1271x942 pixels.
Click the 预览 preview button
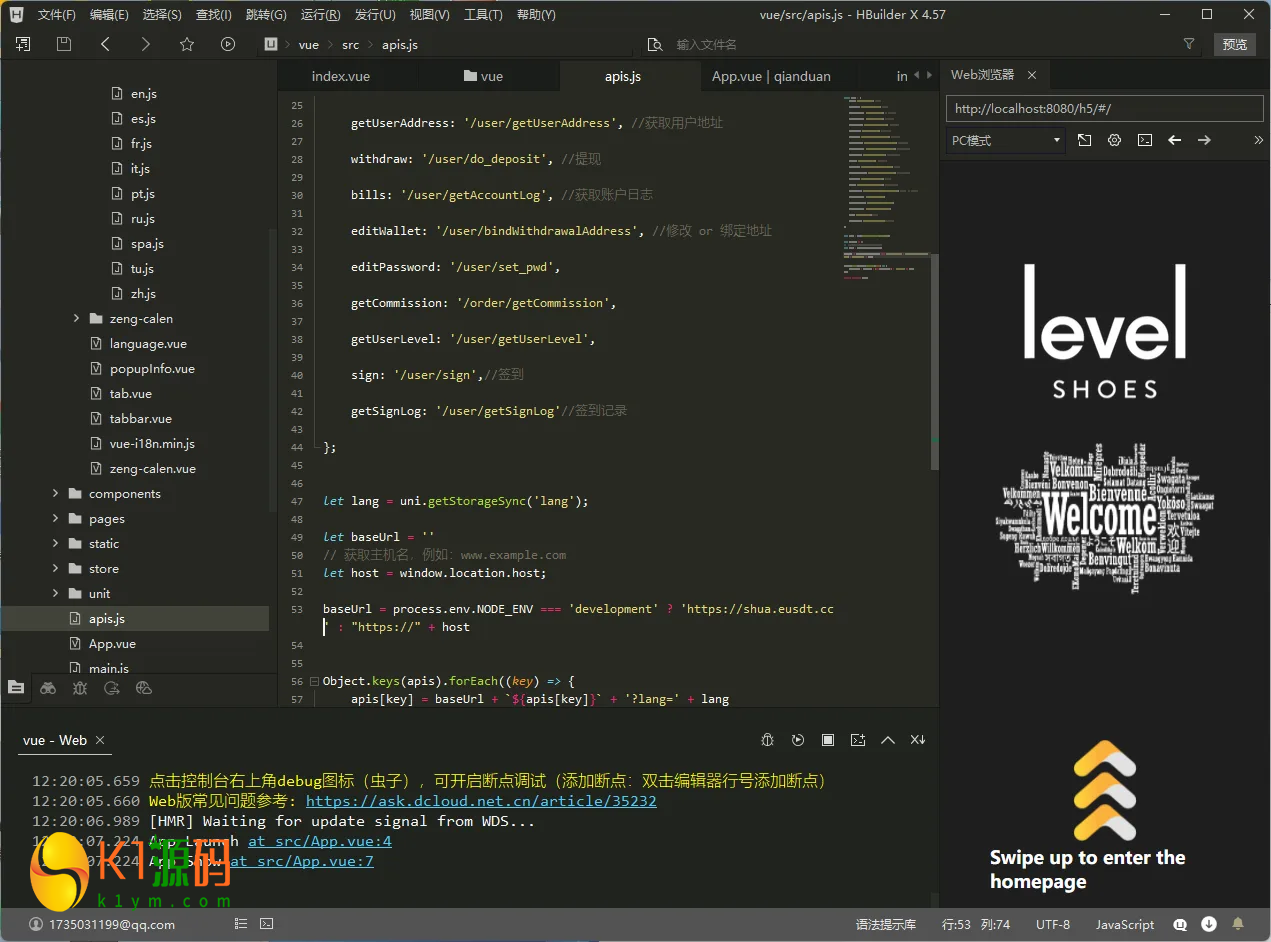(1235, 44)
